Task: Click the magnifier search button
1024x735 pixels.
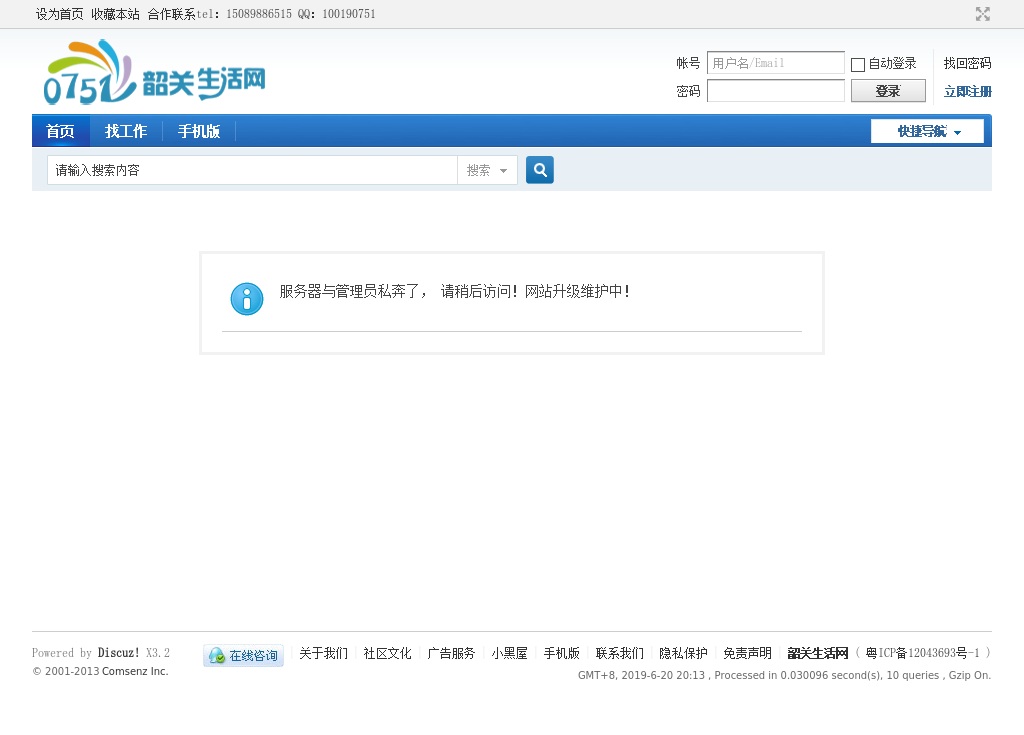Action: (540, 170)
